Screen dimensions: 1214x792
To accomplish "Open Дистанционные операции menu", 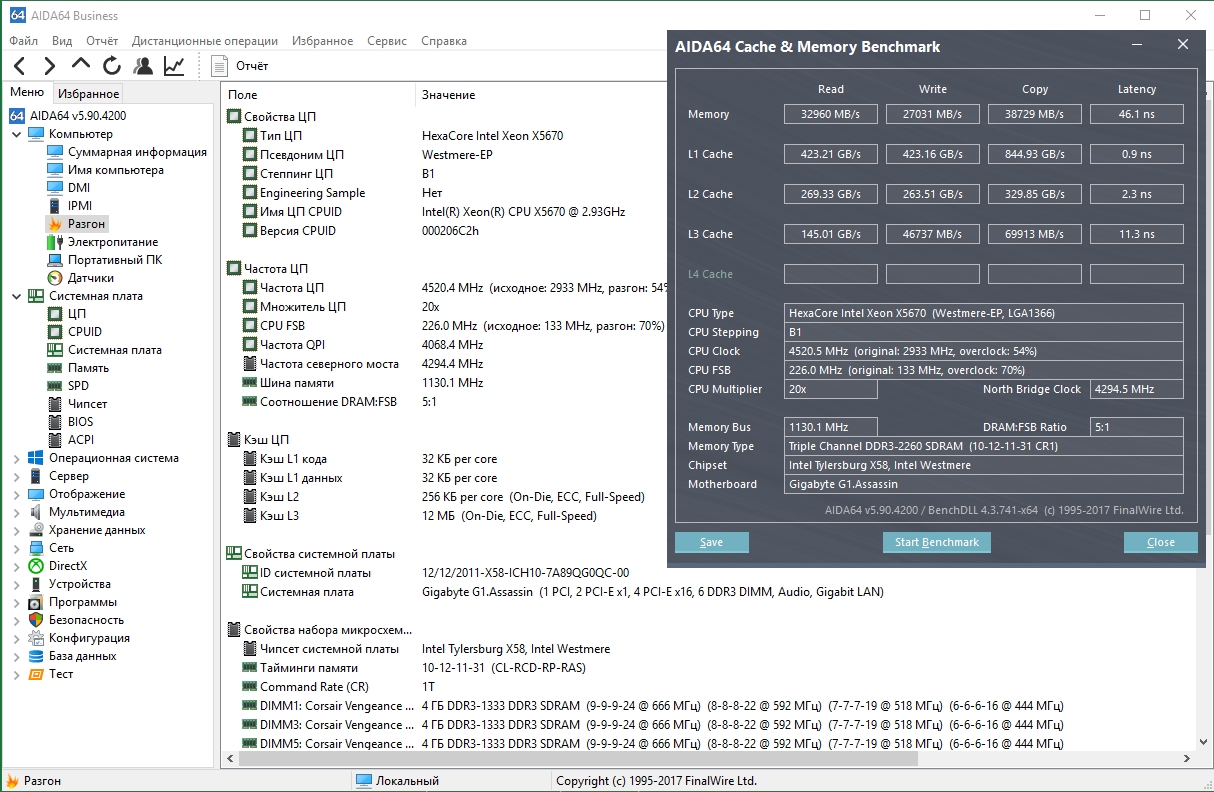I will point(205,41).
